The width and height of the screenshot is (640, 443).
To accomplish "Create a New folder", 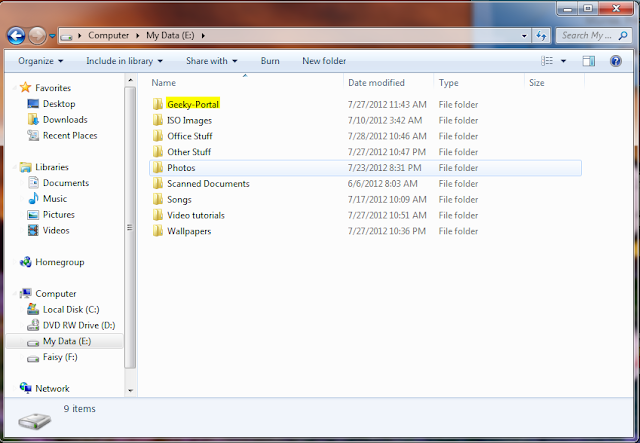I will pos(324,61).
